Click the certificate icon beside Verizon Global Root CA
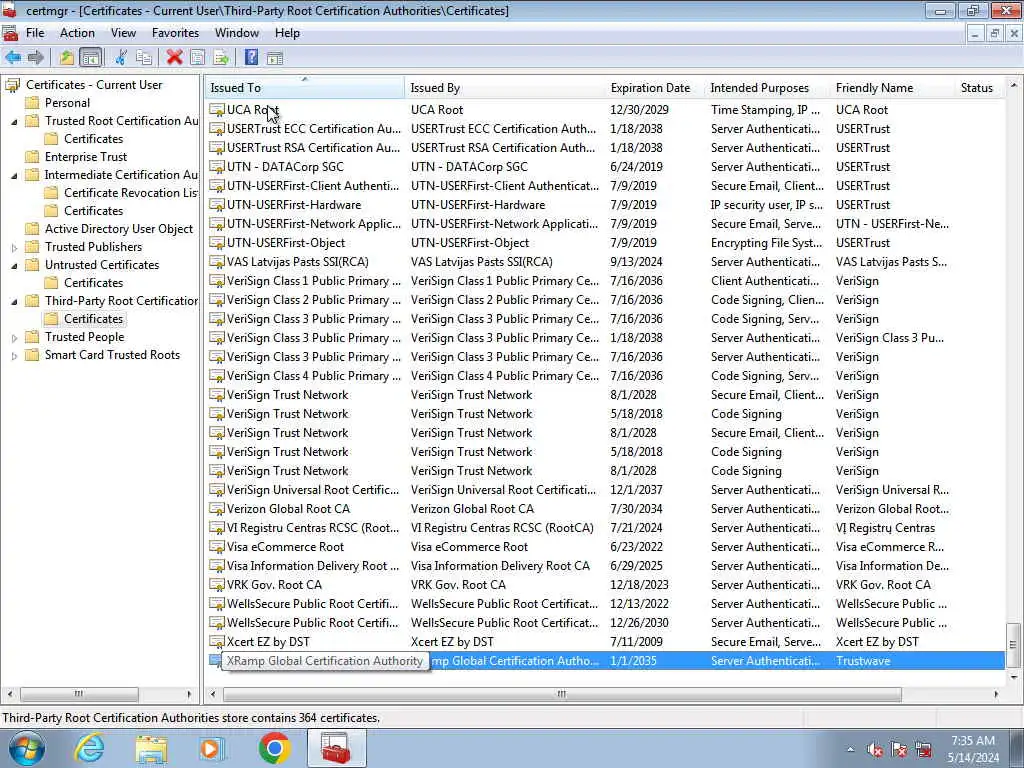The height and width of the screenshot is (768, 1024). 217,509
